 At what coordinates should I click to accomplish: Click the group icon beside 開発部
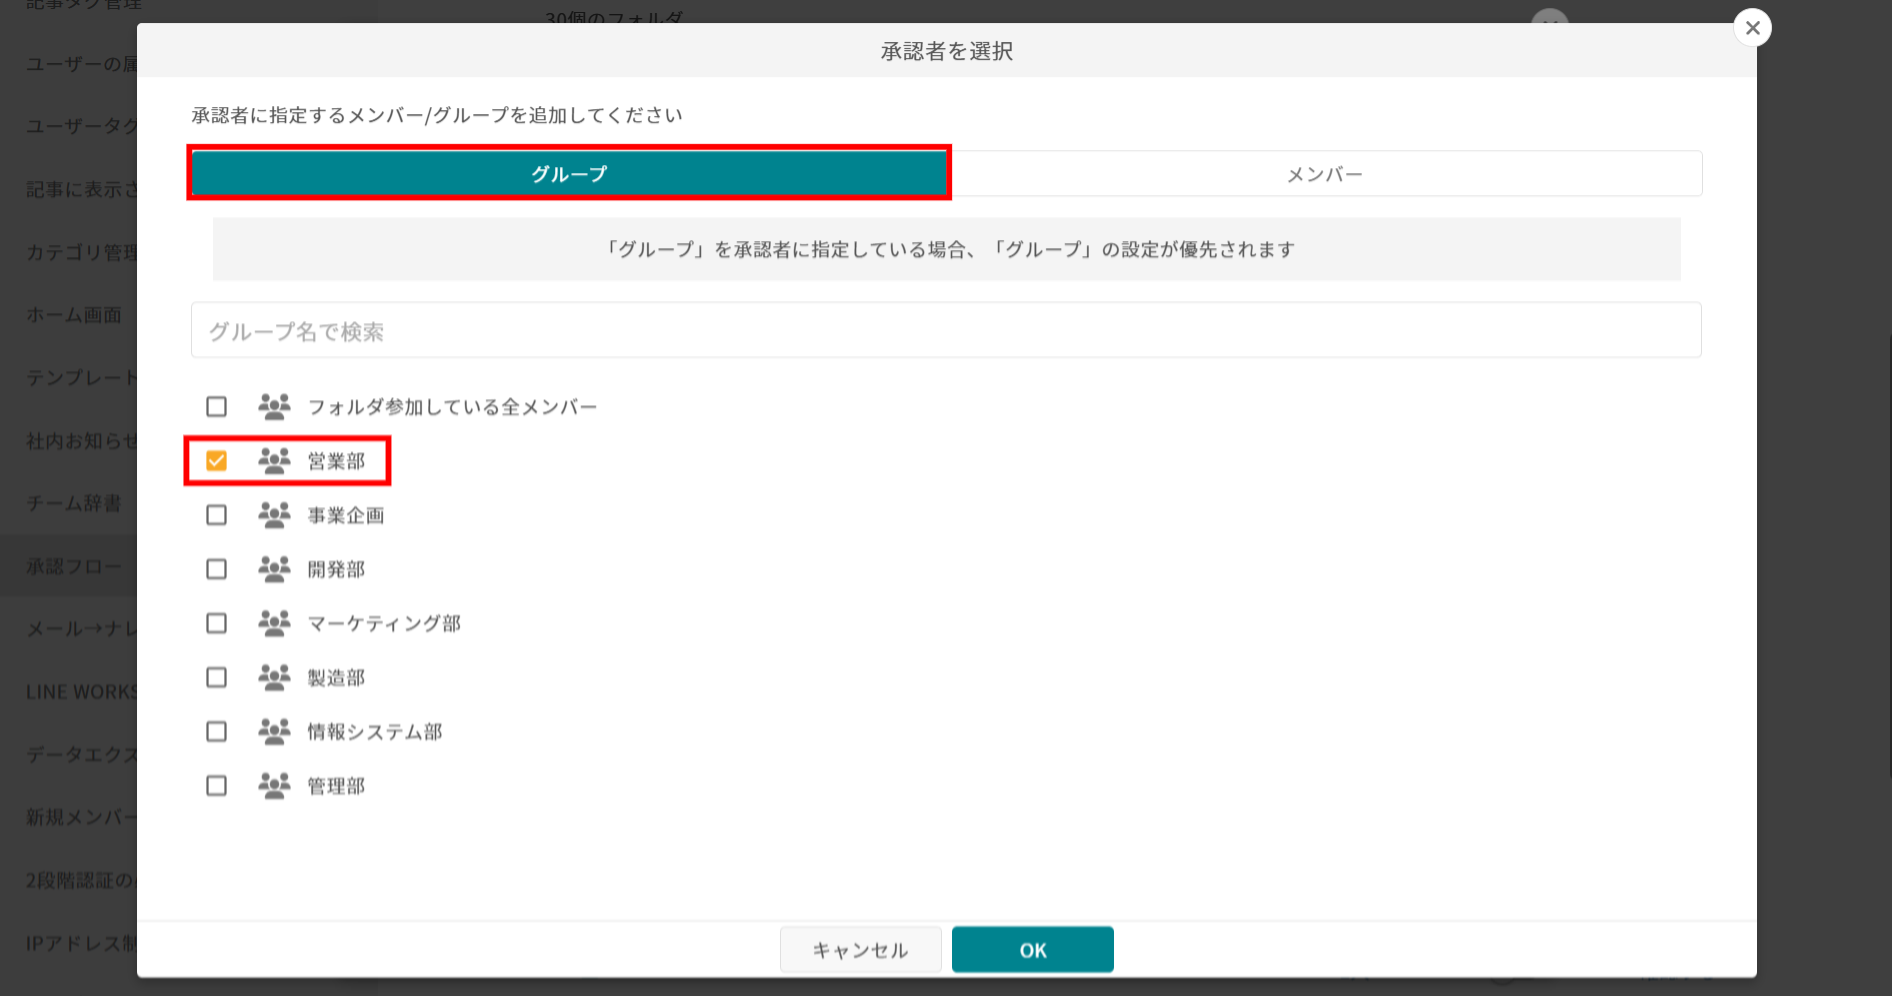pyautogui.click(x=274, y=569)
